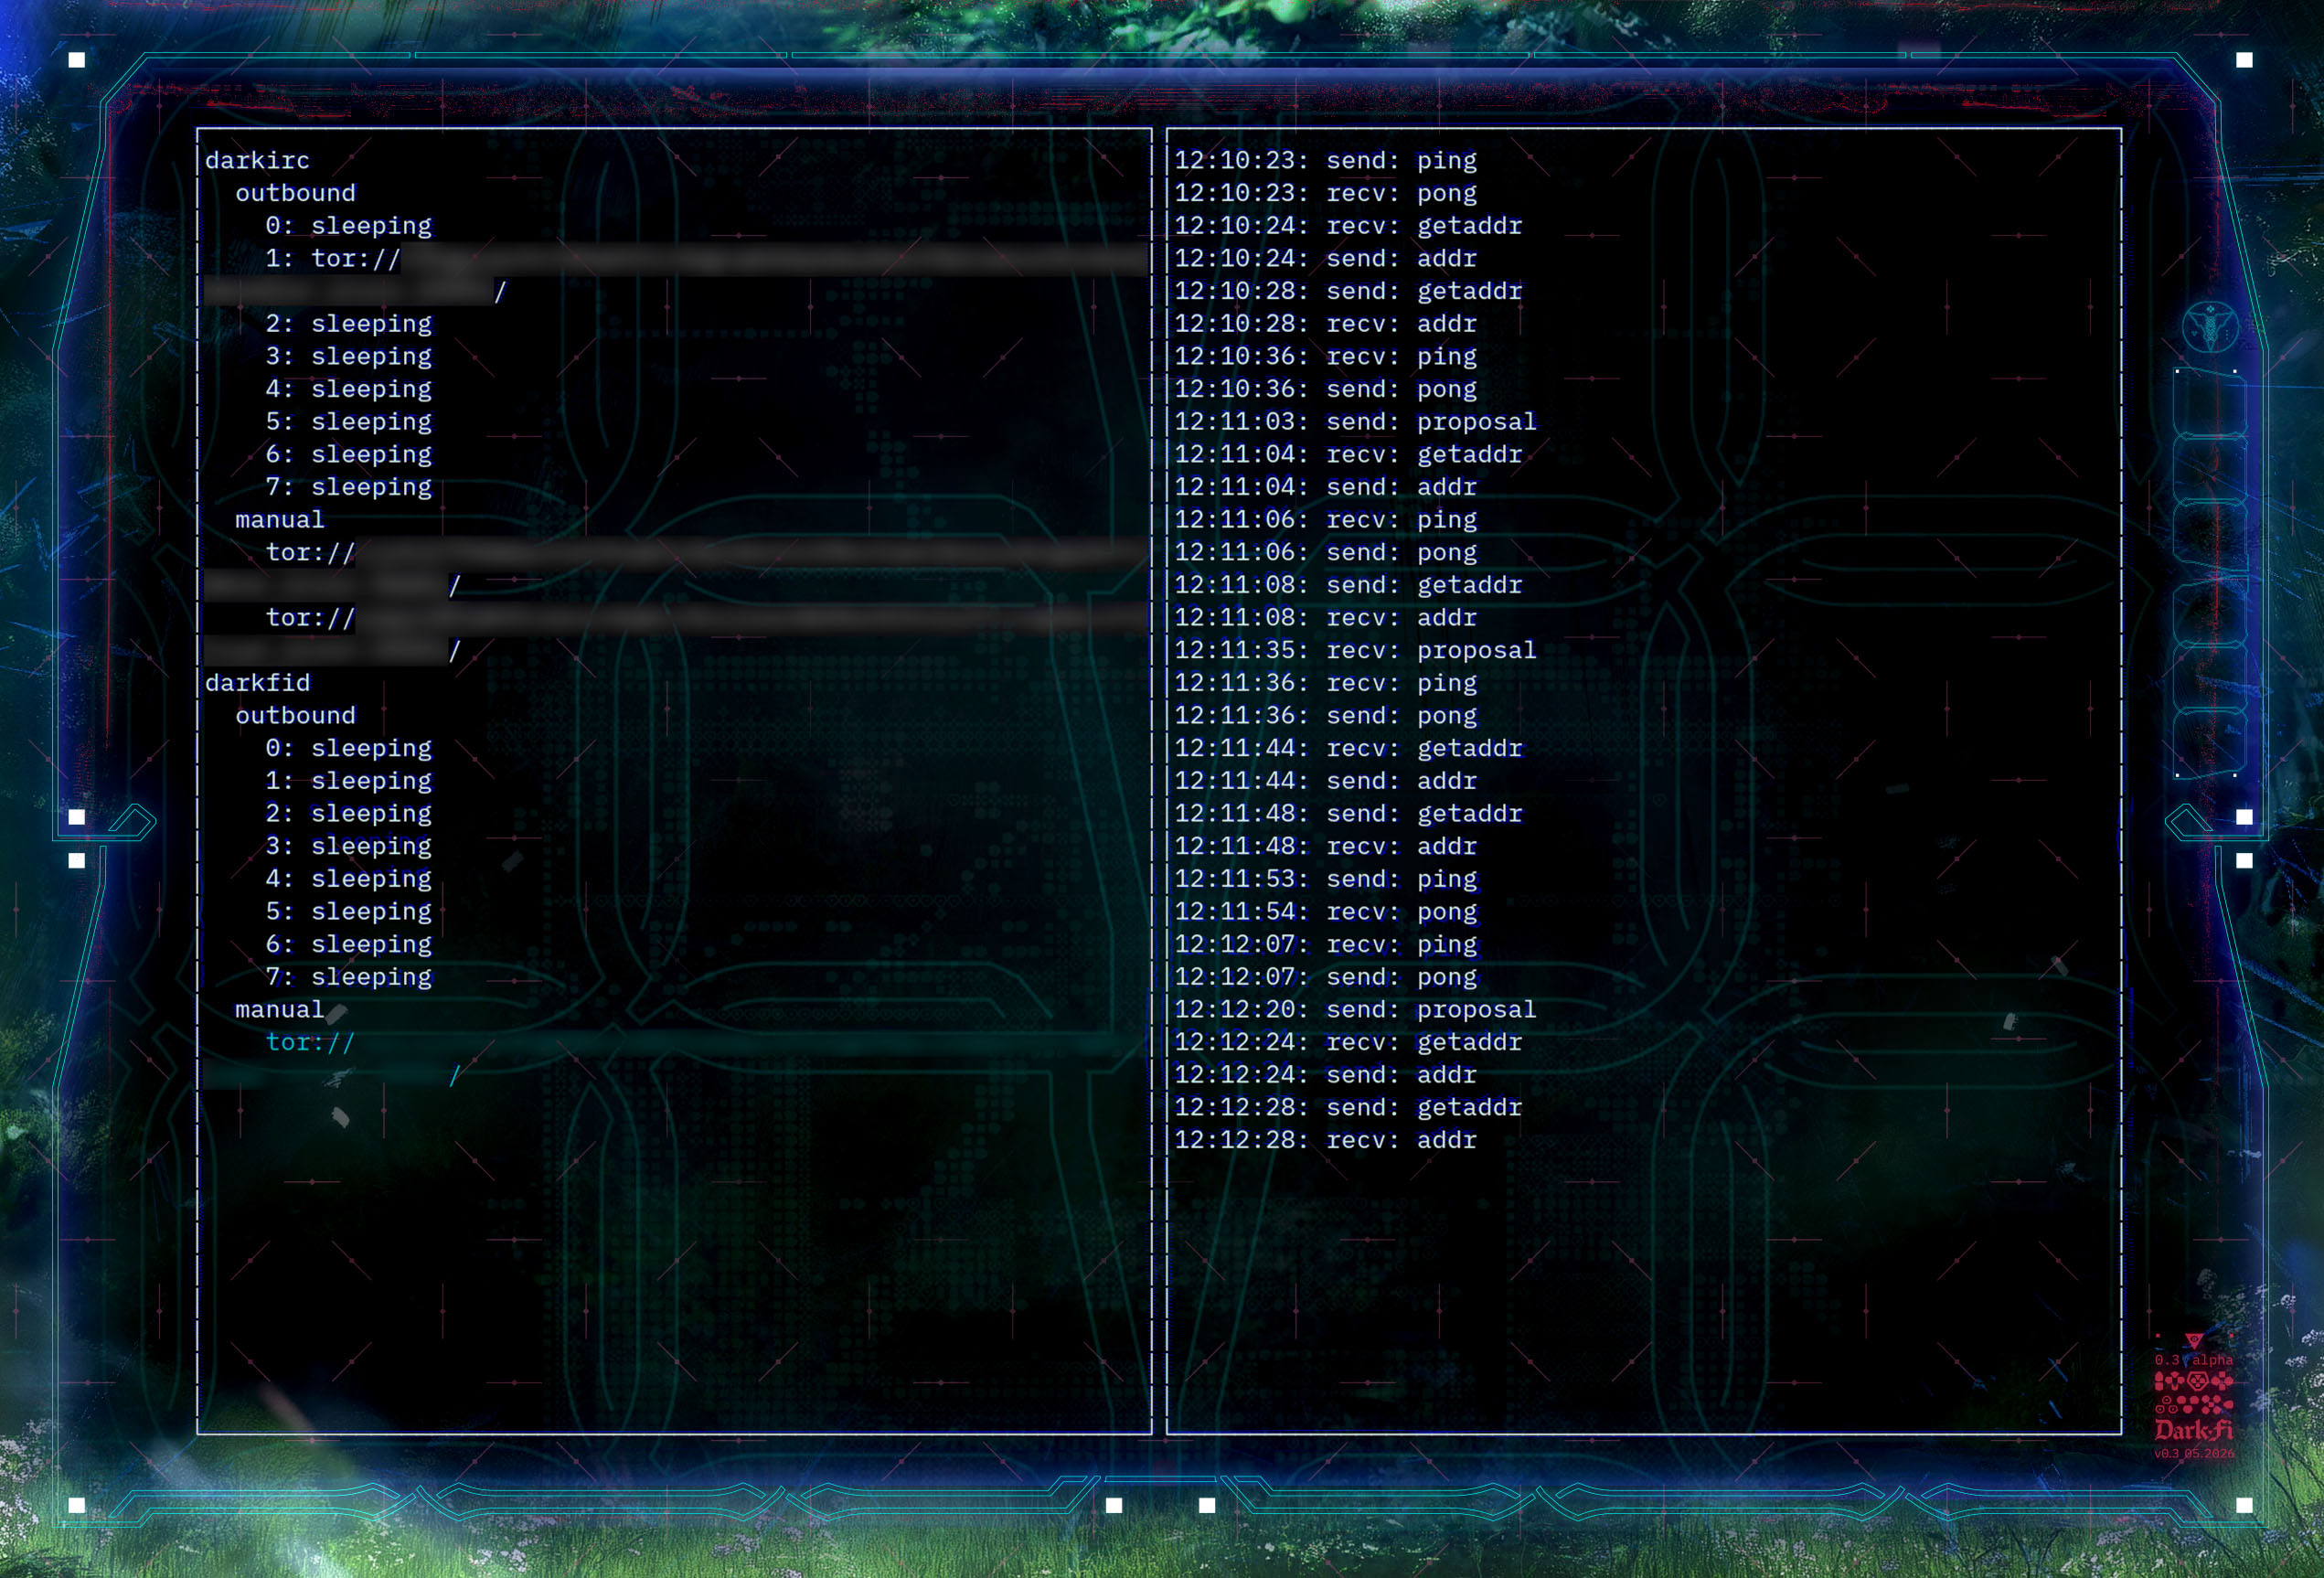Click log line "12:10:24: recv: getaddr"

click(x=1348, y=226)
